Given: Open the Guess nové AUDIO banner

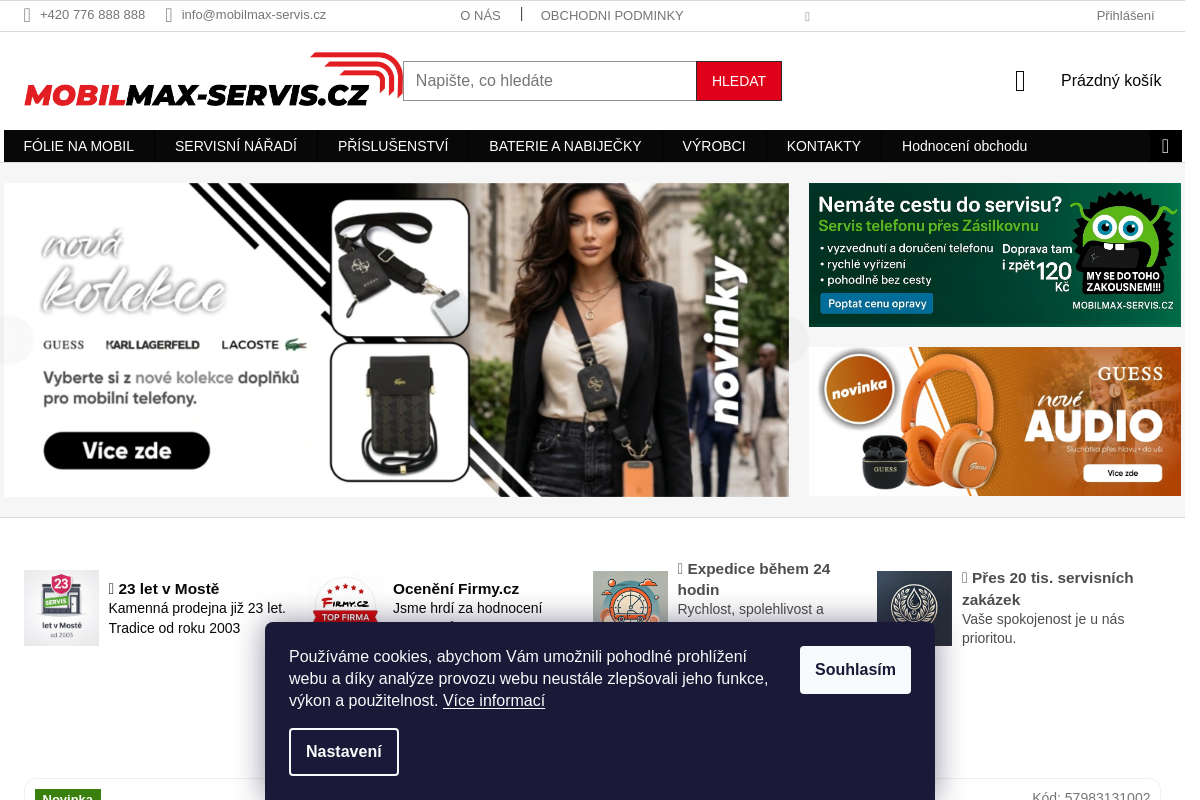Looking at the screenshot, I should 995,421.
